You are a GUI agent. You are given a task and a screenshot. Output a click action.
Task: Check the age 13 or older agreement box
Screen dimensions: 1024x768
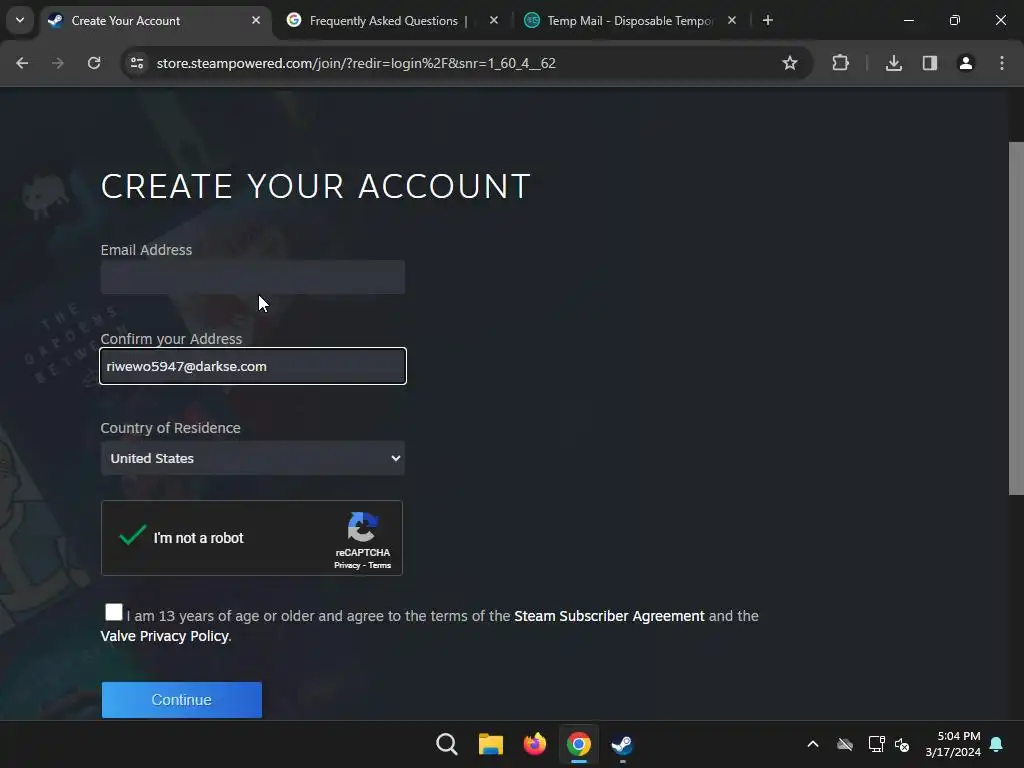click(x=114, y=612)
